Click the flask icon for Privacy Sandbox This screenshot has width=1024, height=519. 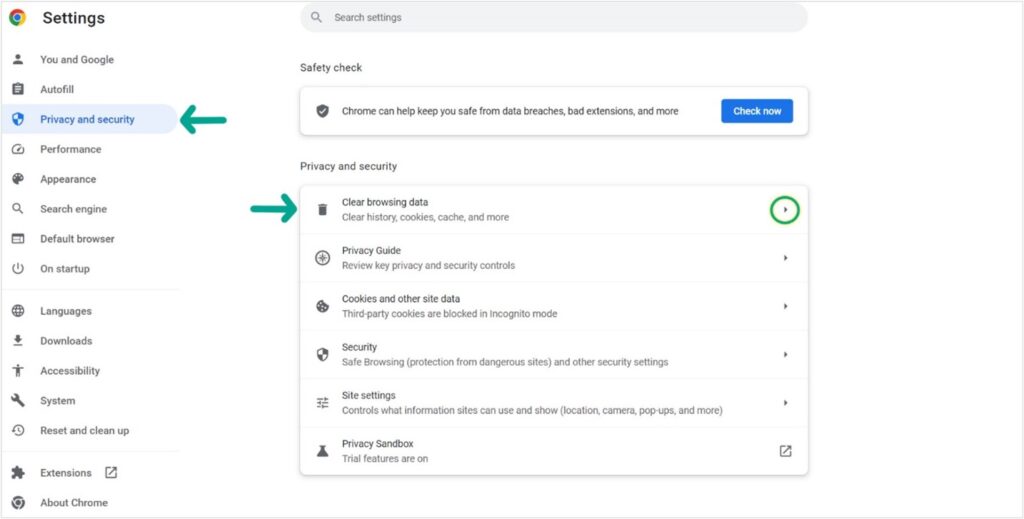click(x=323, y=451)
